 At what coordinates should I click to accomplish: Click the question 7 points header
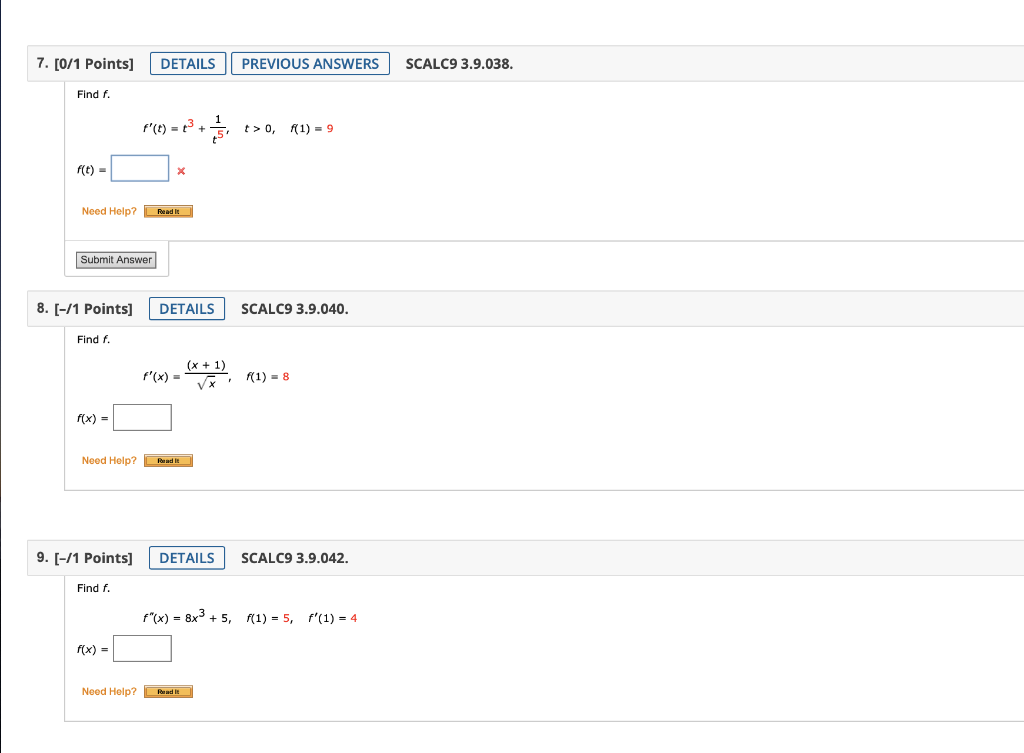84,63
